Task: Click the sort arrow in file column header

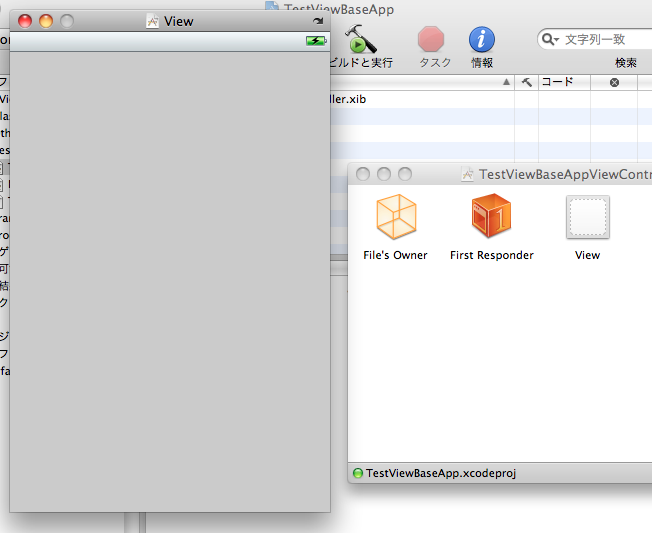Action: 506,82
